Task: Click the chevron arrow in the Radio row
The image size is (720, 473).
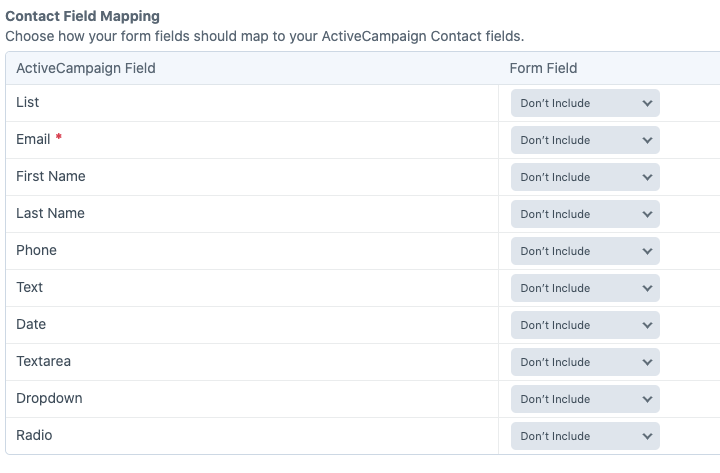Action: click(647, 436)
